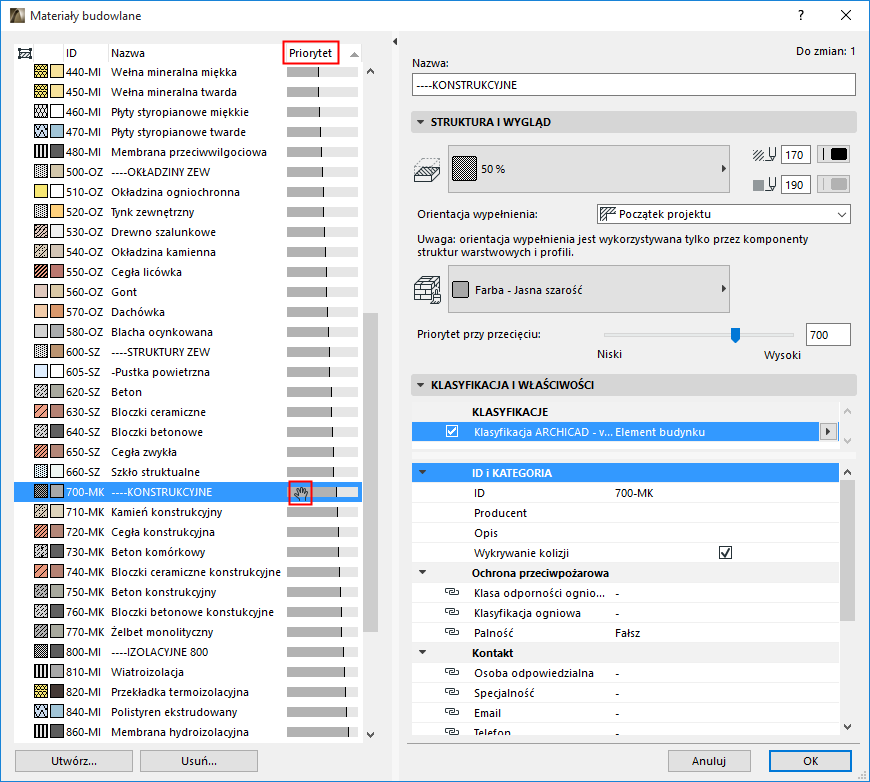Toggle Wykrywanie kolizji checkbox

(725, 552)
